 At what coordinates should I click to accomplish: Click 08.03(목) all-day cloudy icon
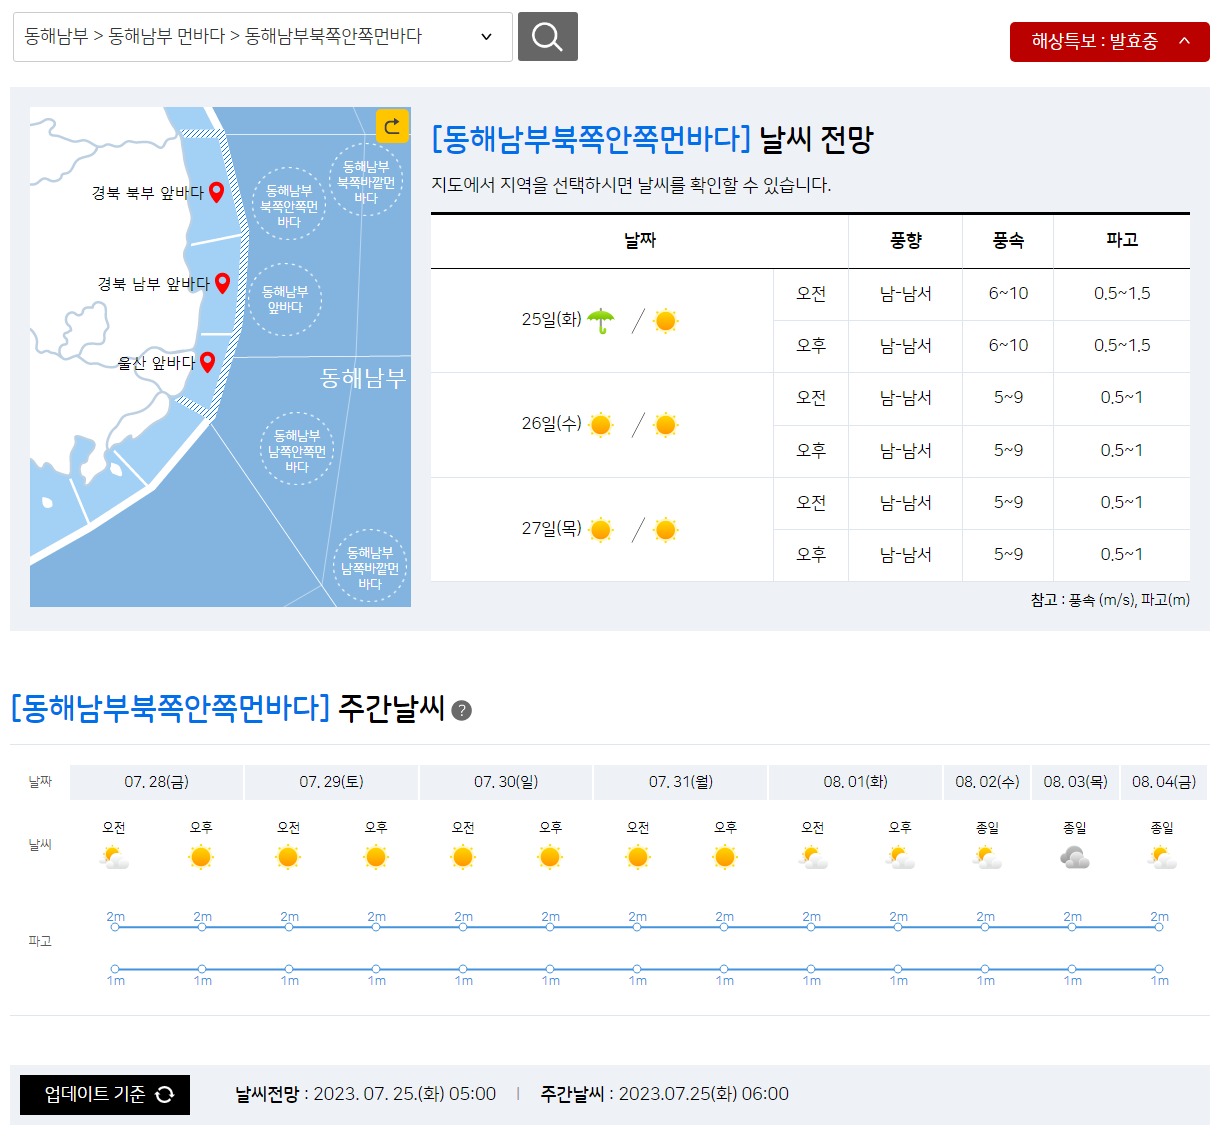(1075, 857)
